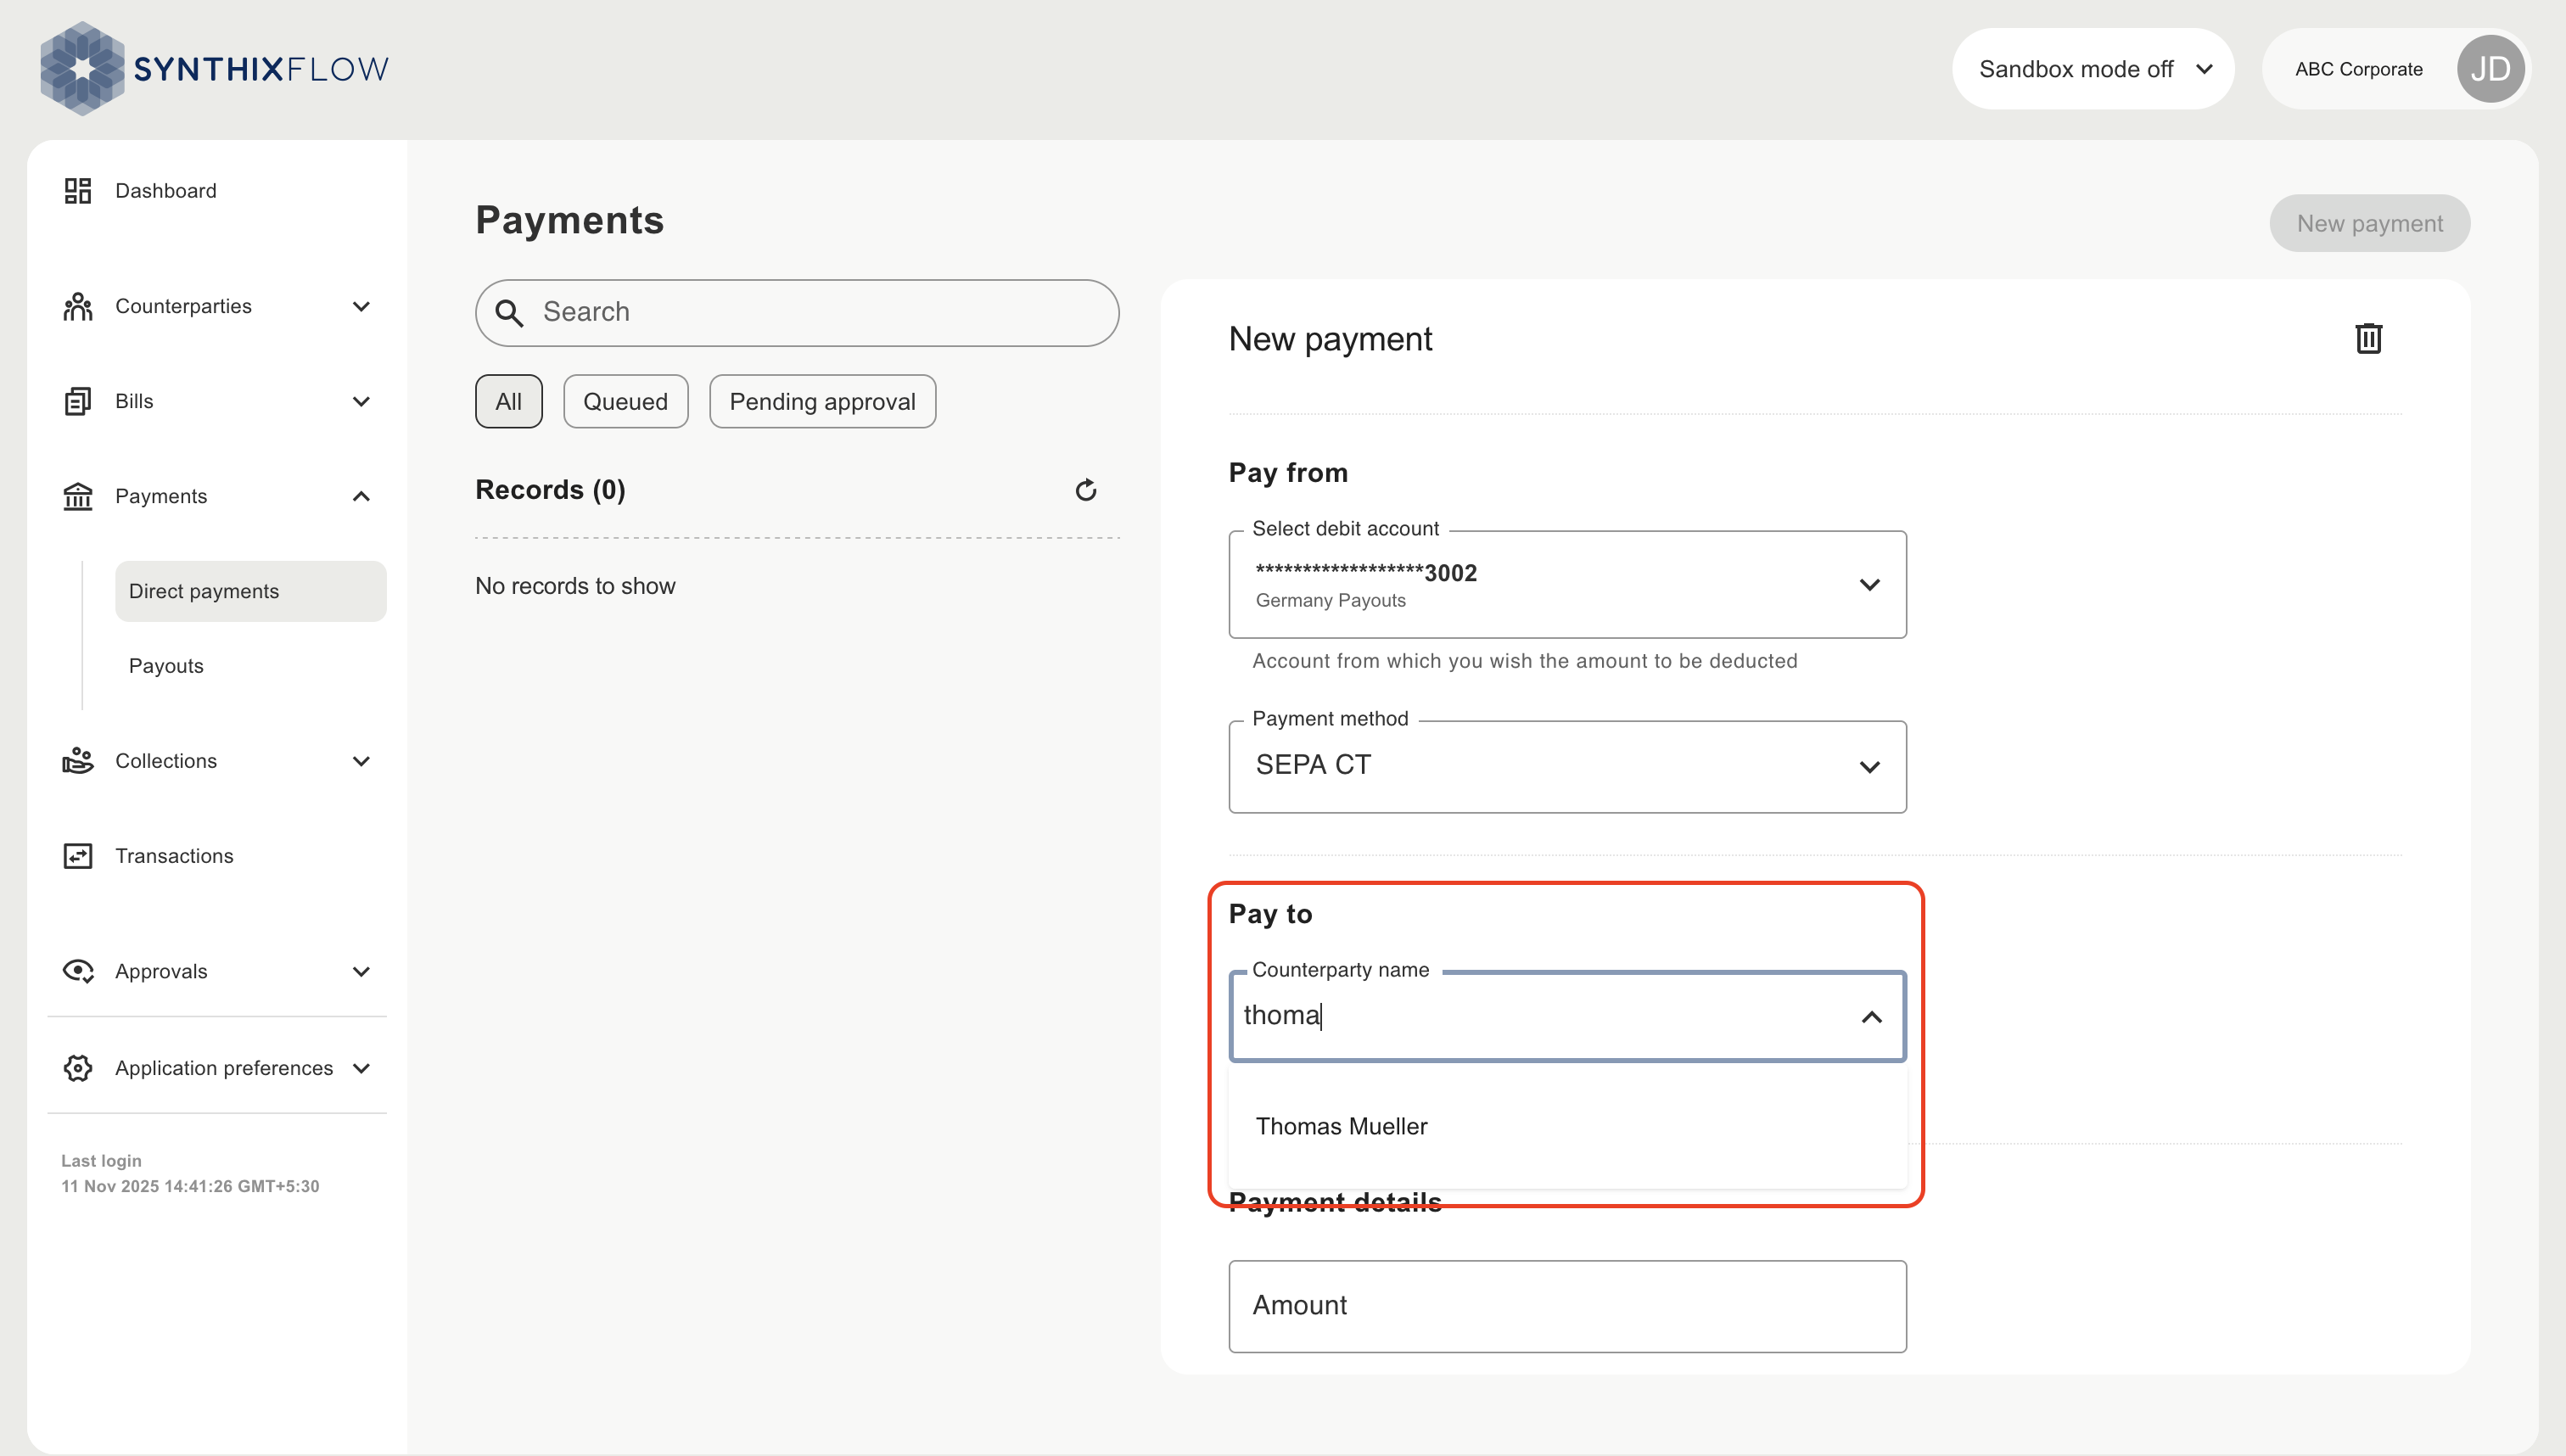This screenshot has height=1456, width=2566.
Task: Show All payments filter
Action: point(509,401)
